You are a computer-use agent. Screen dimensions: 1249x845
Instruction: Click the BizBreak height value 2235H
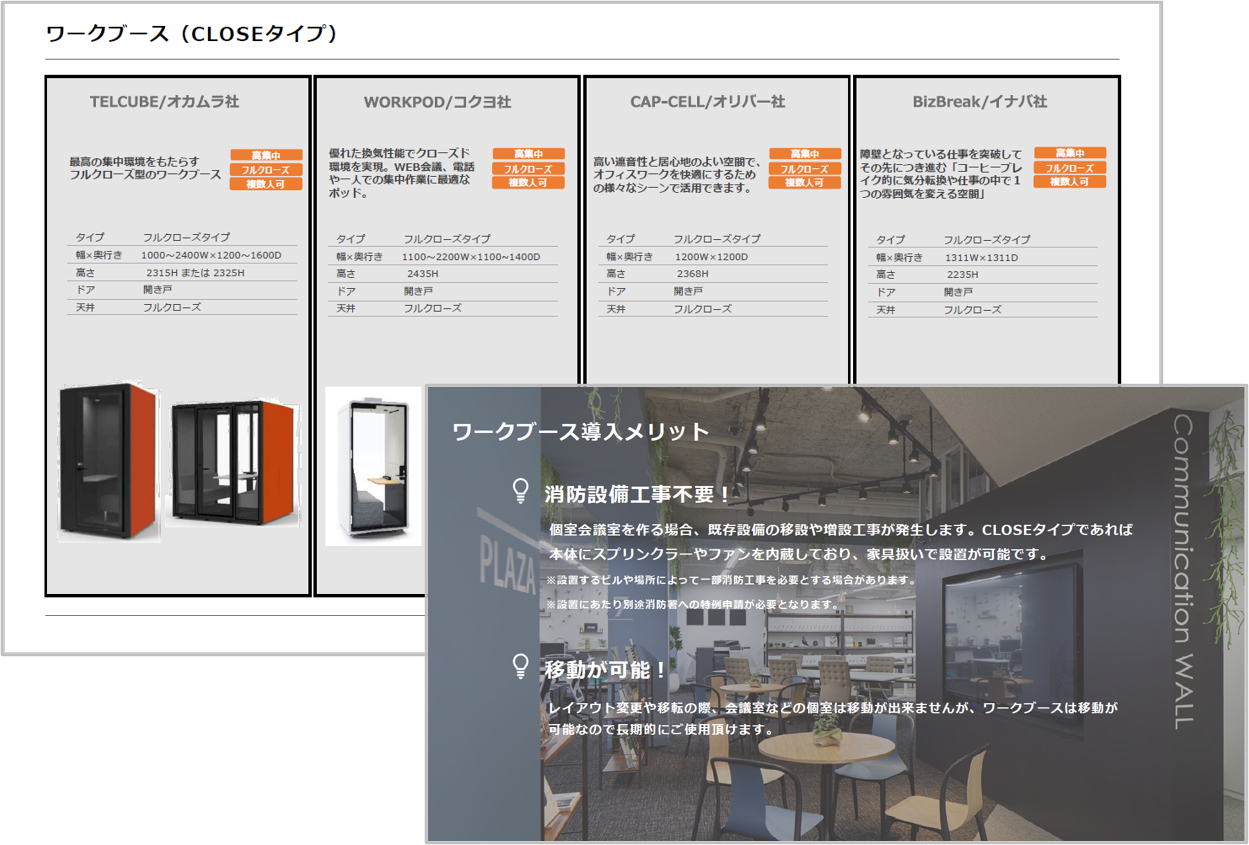tap(962, 275)
